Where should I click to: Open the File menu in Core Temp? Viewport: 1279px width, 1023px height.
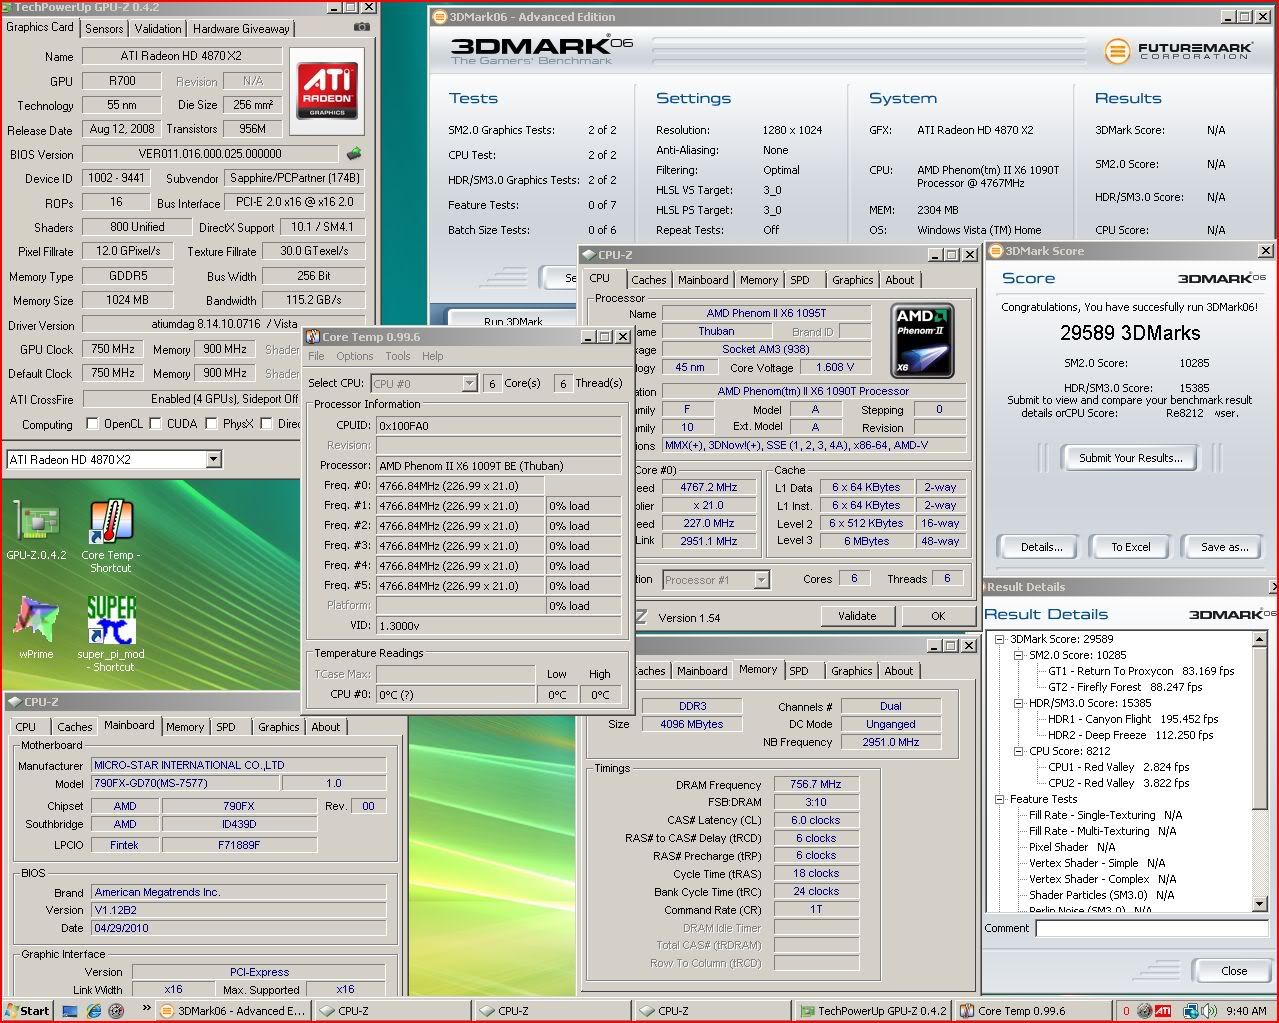pos(316,356)
